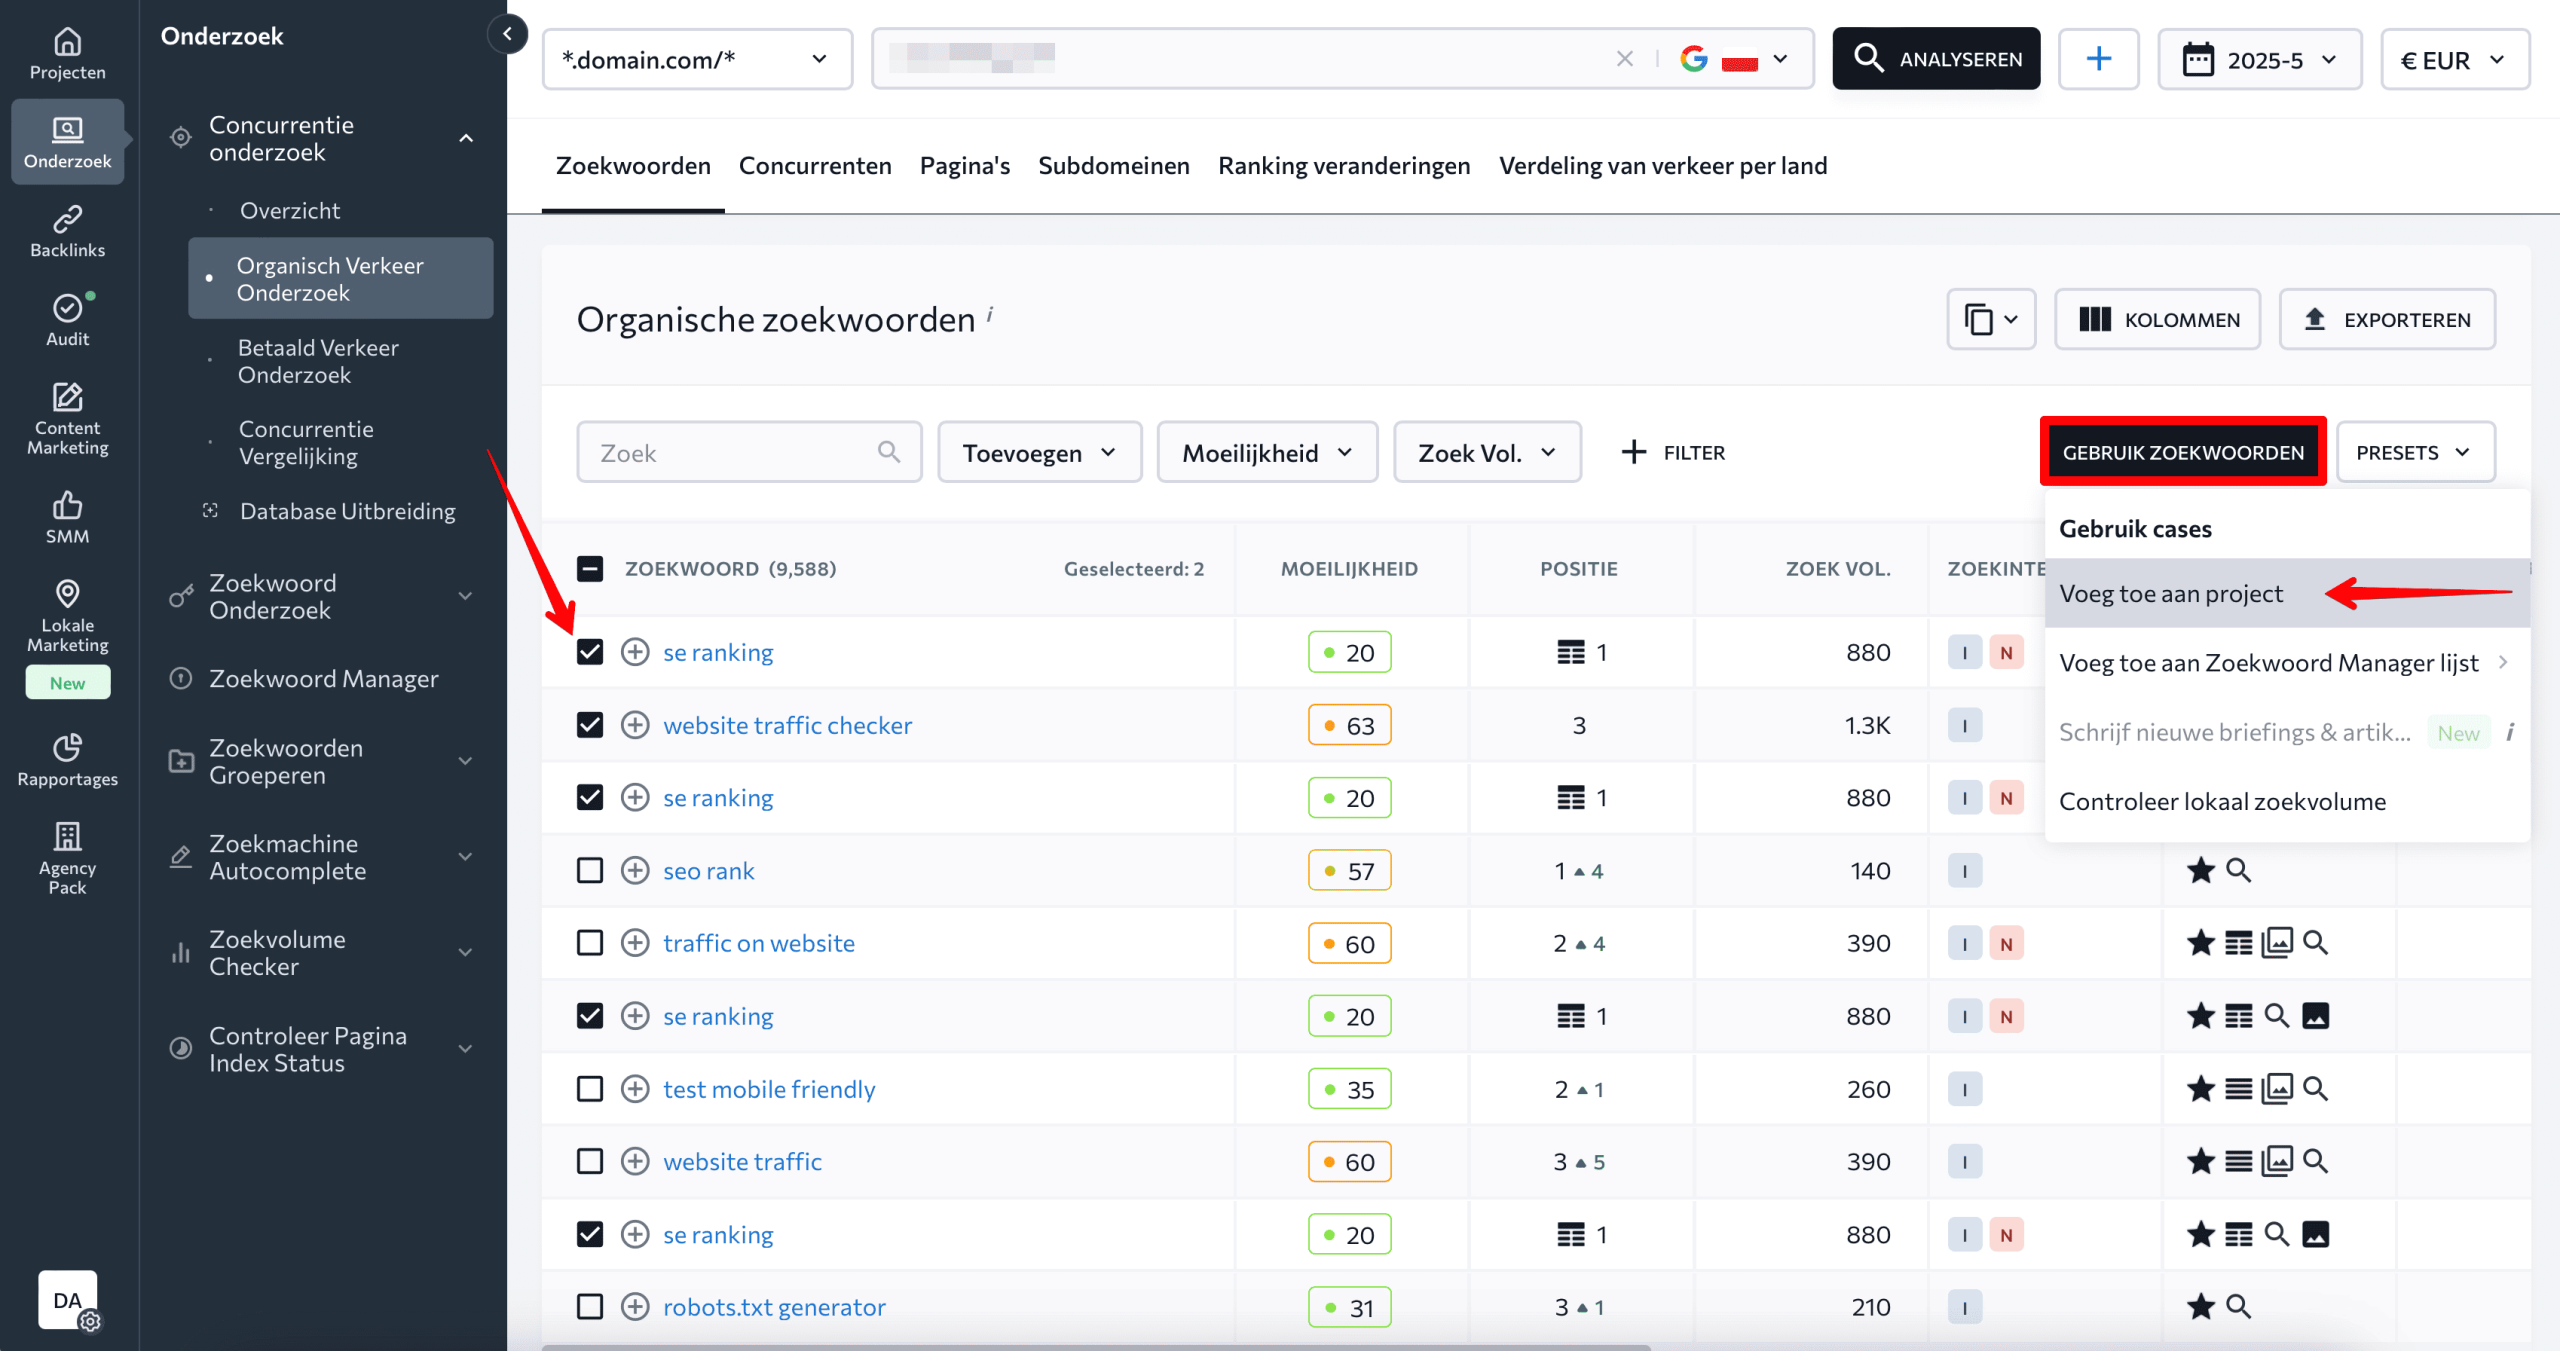Open Google search engine country dropdown
This screenshot has width=2560, height=1351.
click(x=1734, y=59)
